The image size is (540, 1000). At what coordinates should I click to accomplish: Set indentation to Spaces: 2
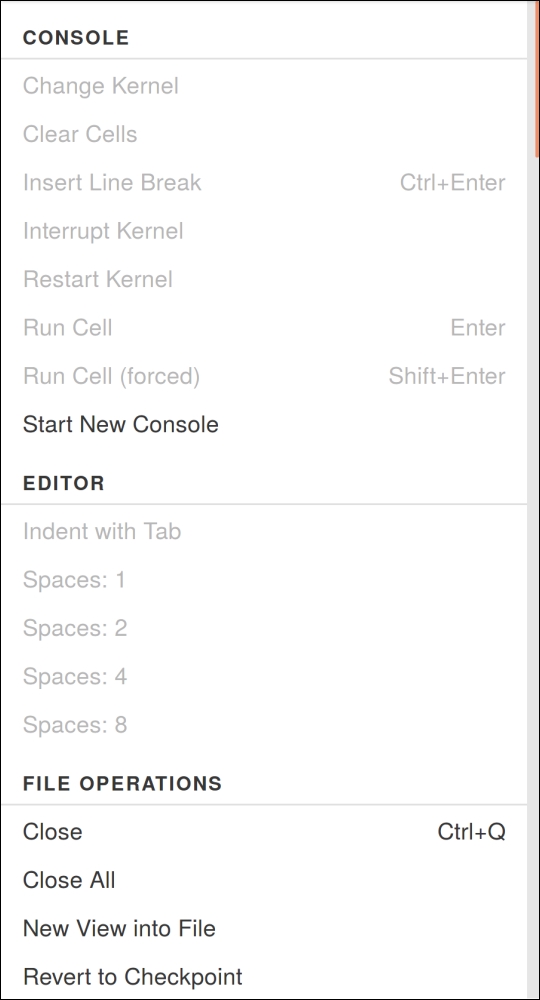pos(264,628)
